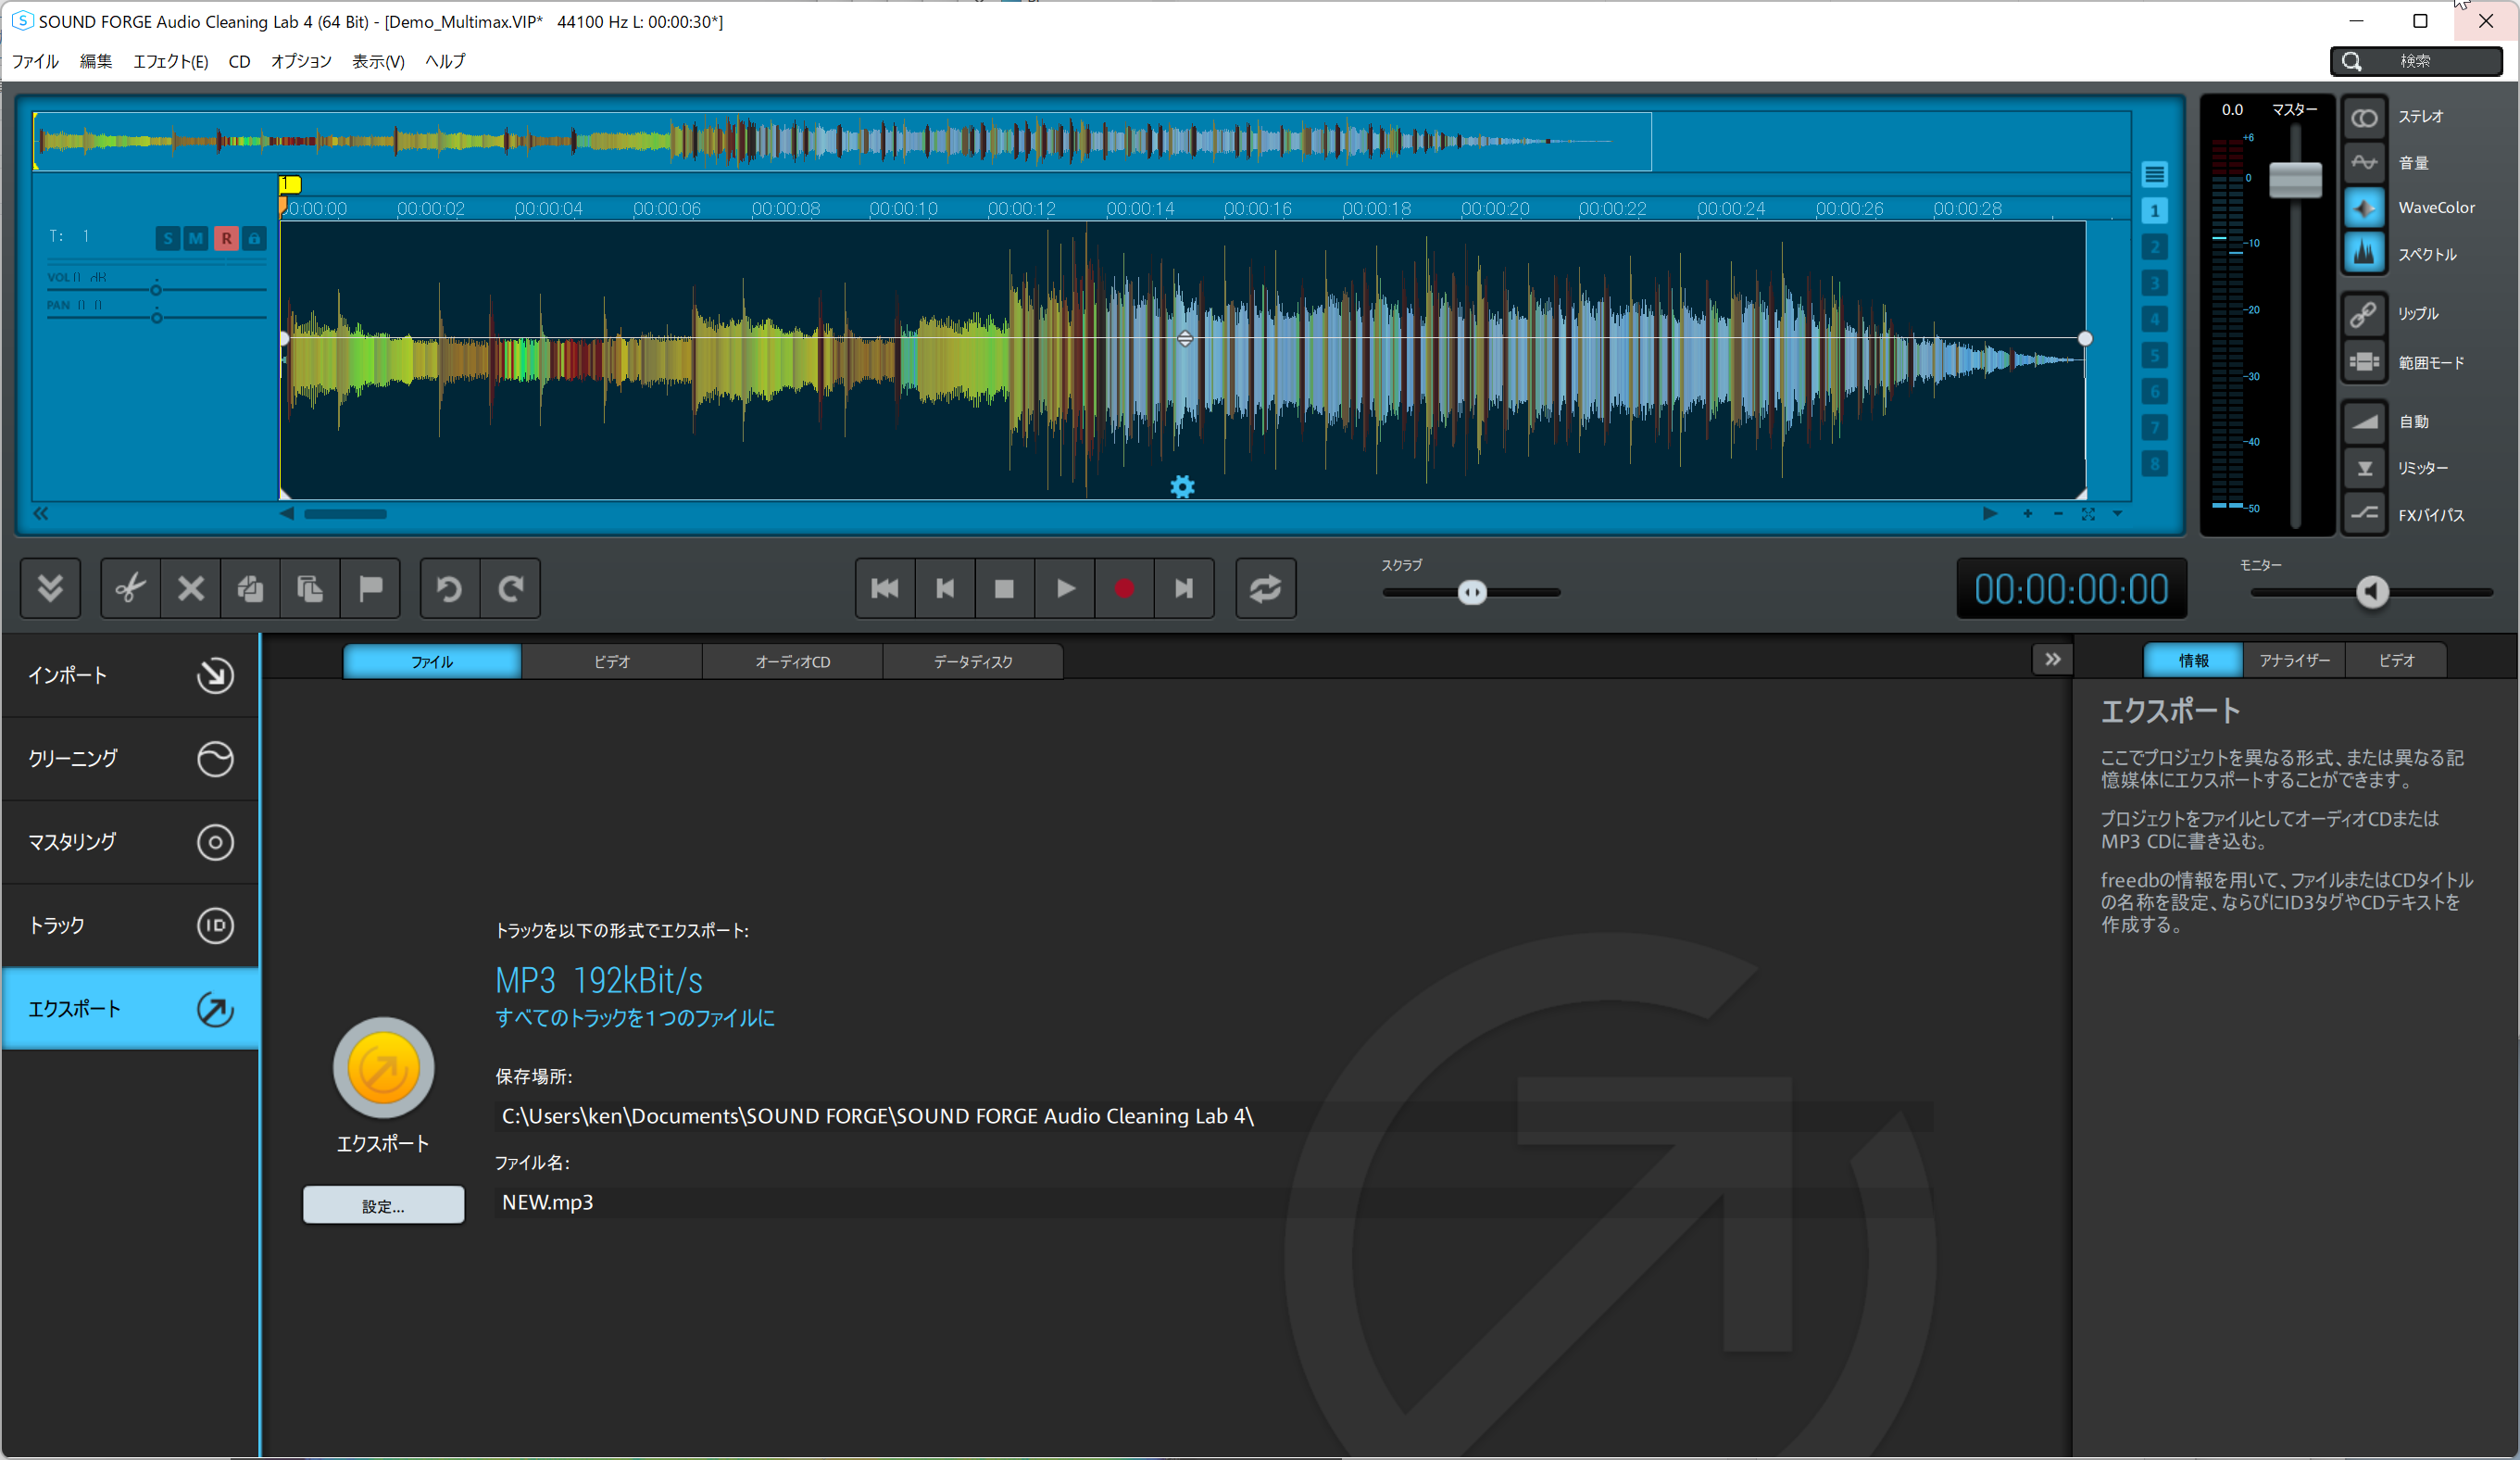2520x1460 pixels.
Task: Click the copy toolbar icon
Action: pyautogui.click(x=250, y=588)
